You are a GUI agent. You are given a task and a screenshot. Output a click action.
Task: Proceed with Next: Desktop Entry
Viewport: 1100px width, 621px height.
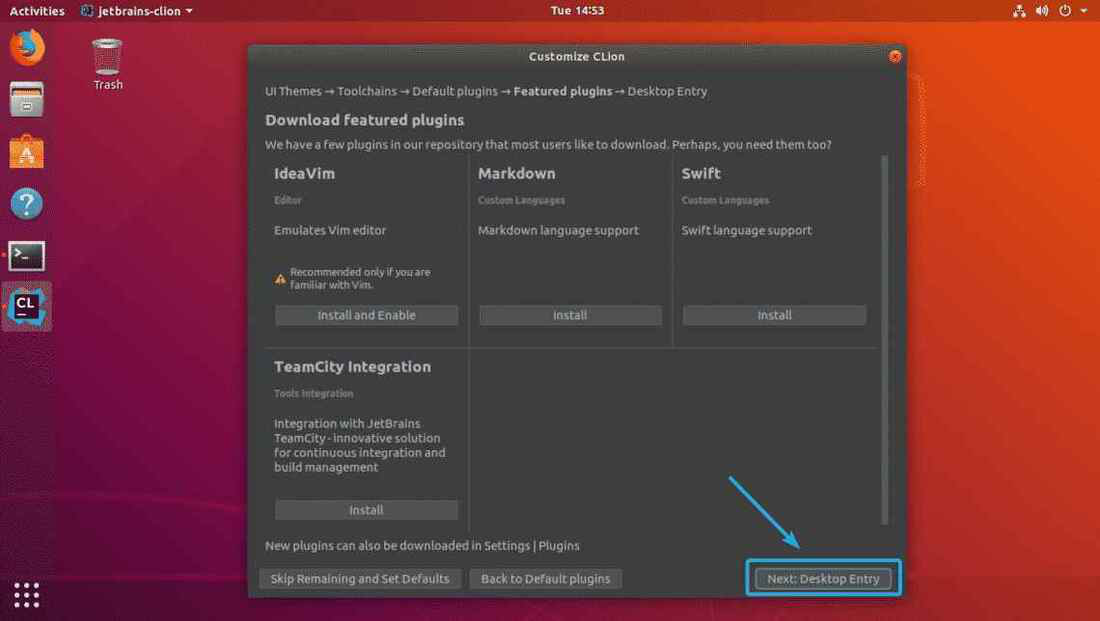tap(823, 579)
